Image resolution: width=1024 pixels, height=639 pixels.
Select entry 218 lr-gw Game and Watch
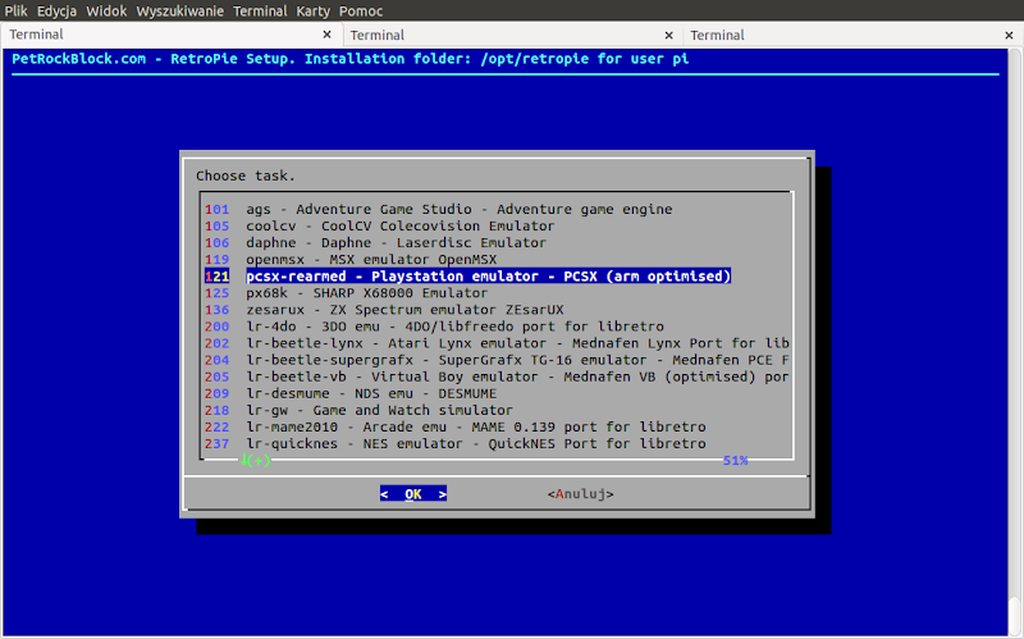pos(359,410)
